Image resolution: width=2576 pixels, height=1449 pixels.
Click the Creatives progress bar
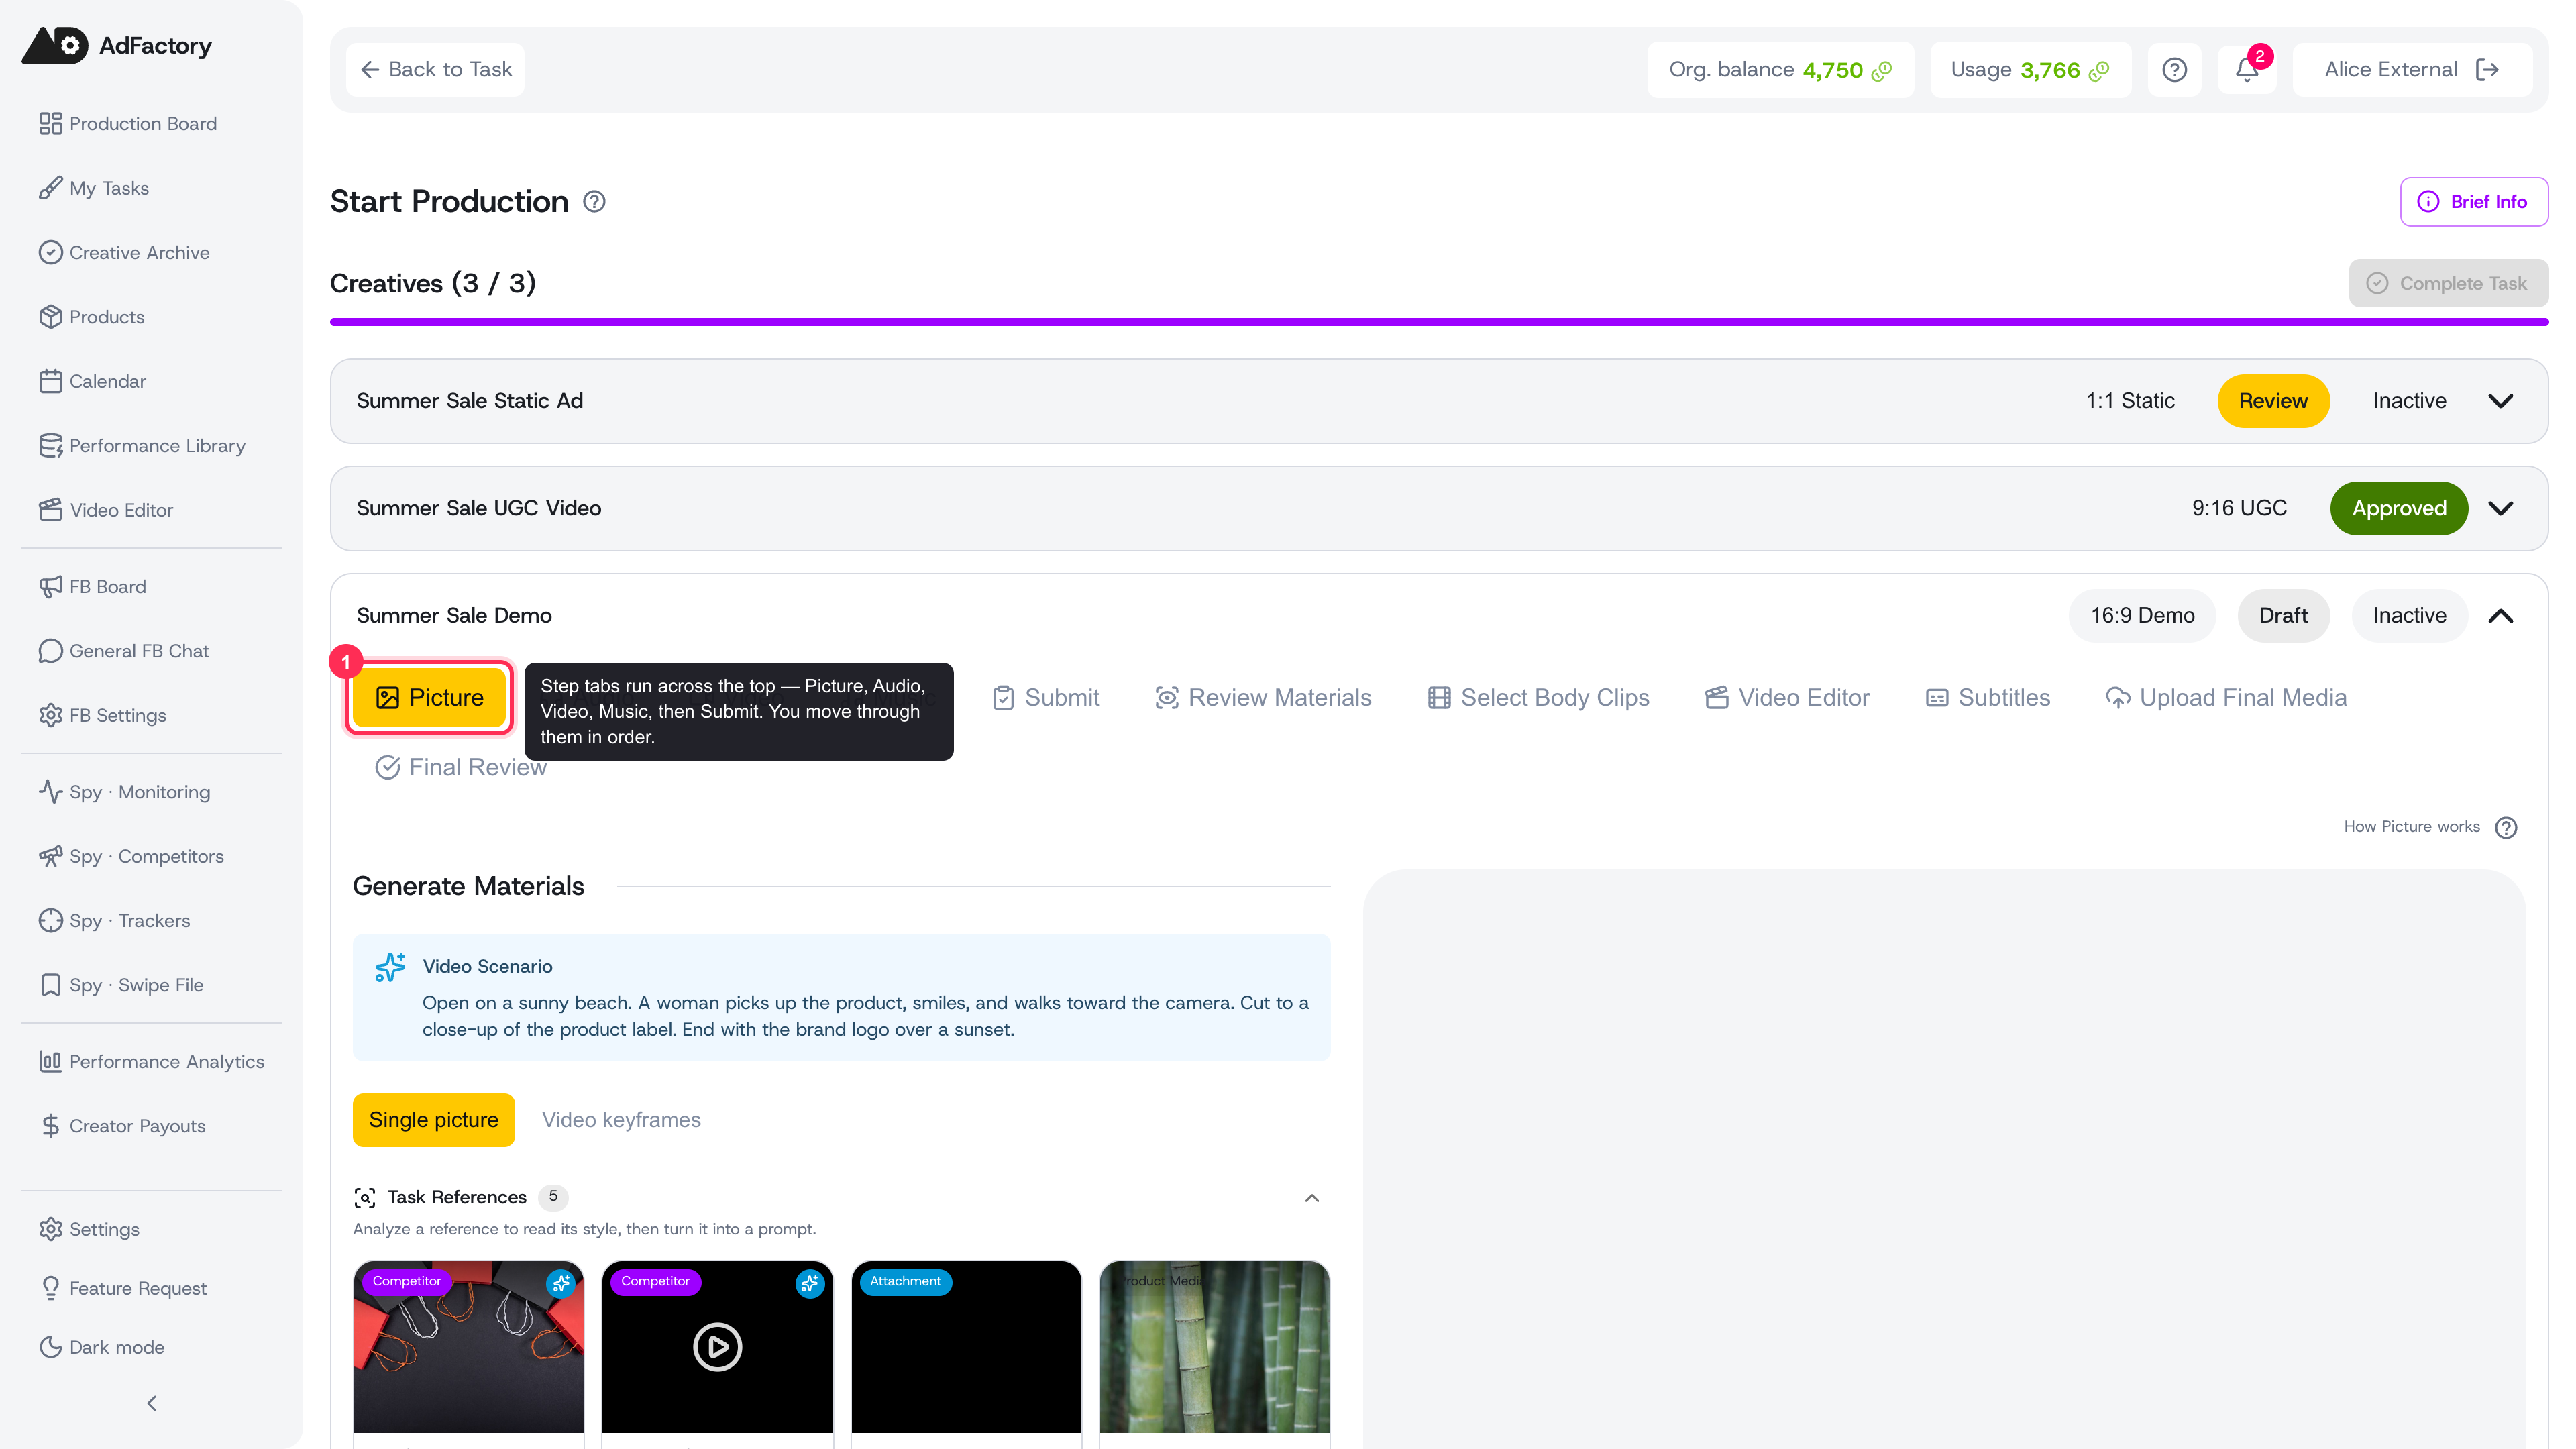(x=1439, y=322)
